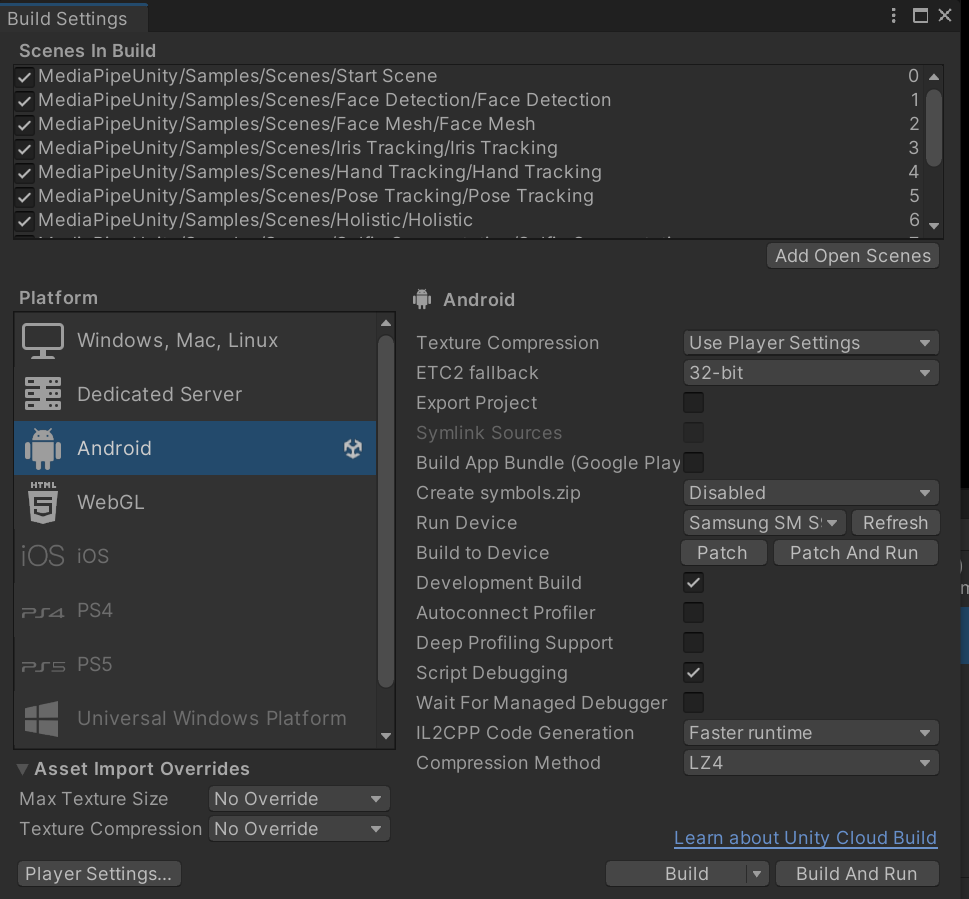Screen dimensions: 969x899
Task: Click the PS5 platform icon
Action: pos(40,664)
